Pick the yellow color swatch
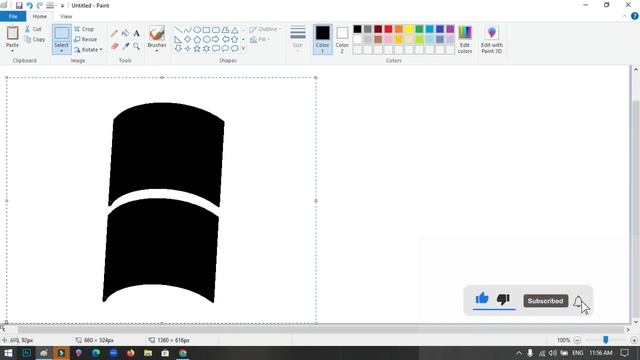Screen dimensions: 640x360 point(409,29)
